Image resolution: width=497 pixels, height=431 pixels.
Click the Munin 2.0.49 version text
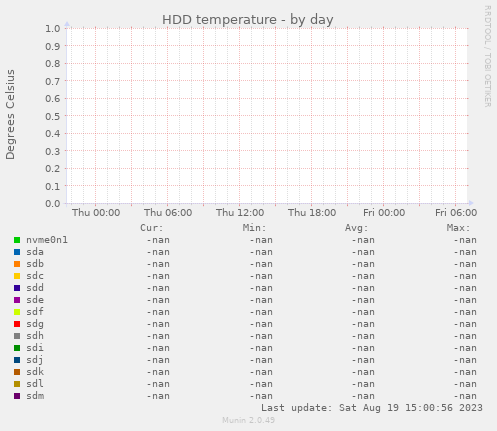(249, 420)
